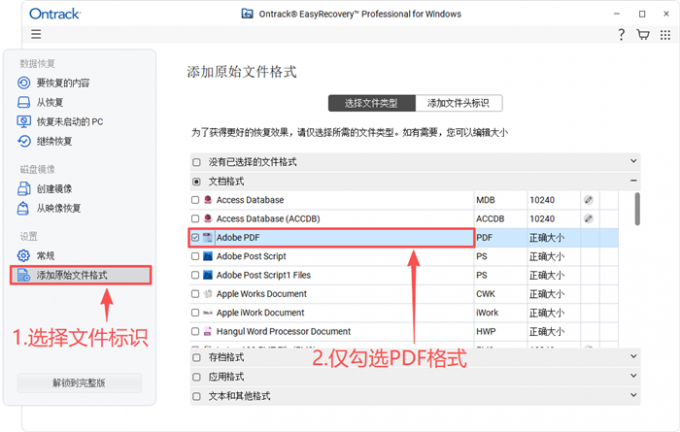This screenshot has width=680, height=432.
Task: Edit size for Access Database MDB row
Action: pos(588,200)
